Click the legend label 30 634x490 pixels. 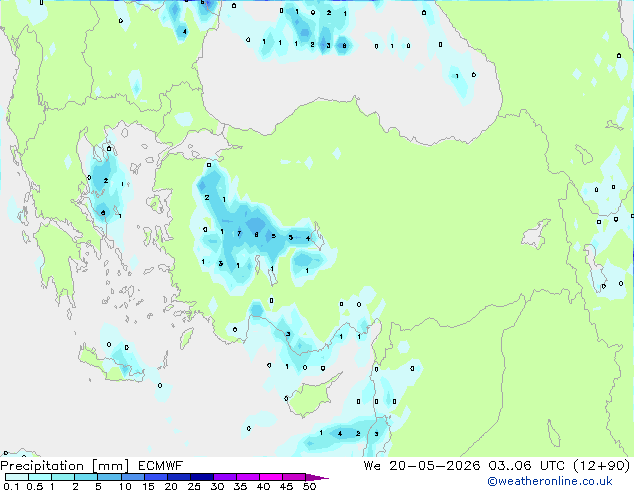(217, 486)
